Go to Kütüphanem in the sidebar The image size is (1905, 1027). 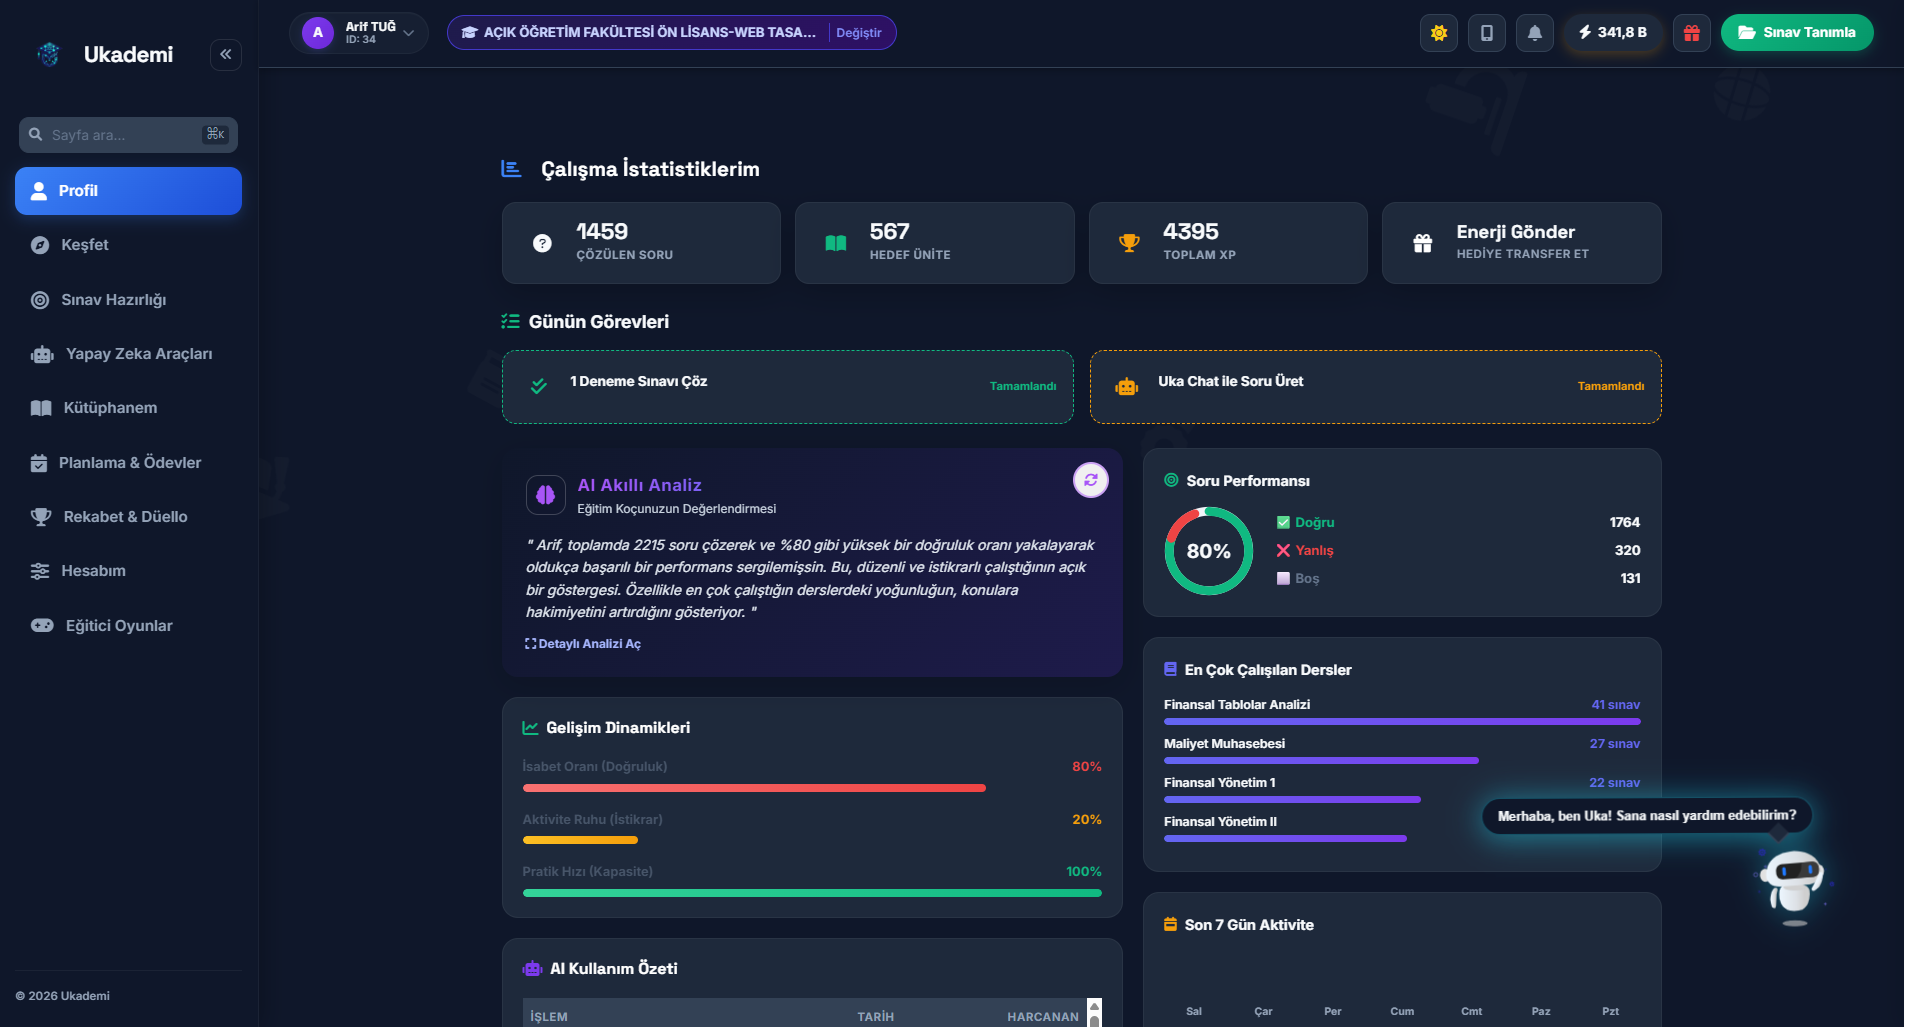coord(128,408)
